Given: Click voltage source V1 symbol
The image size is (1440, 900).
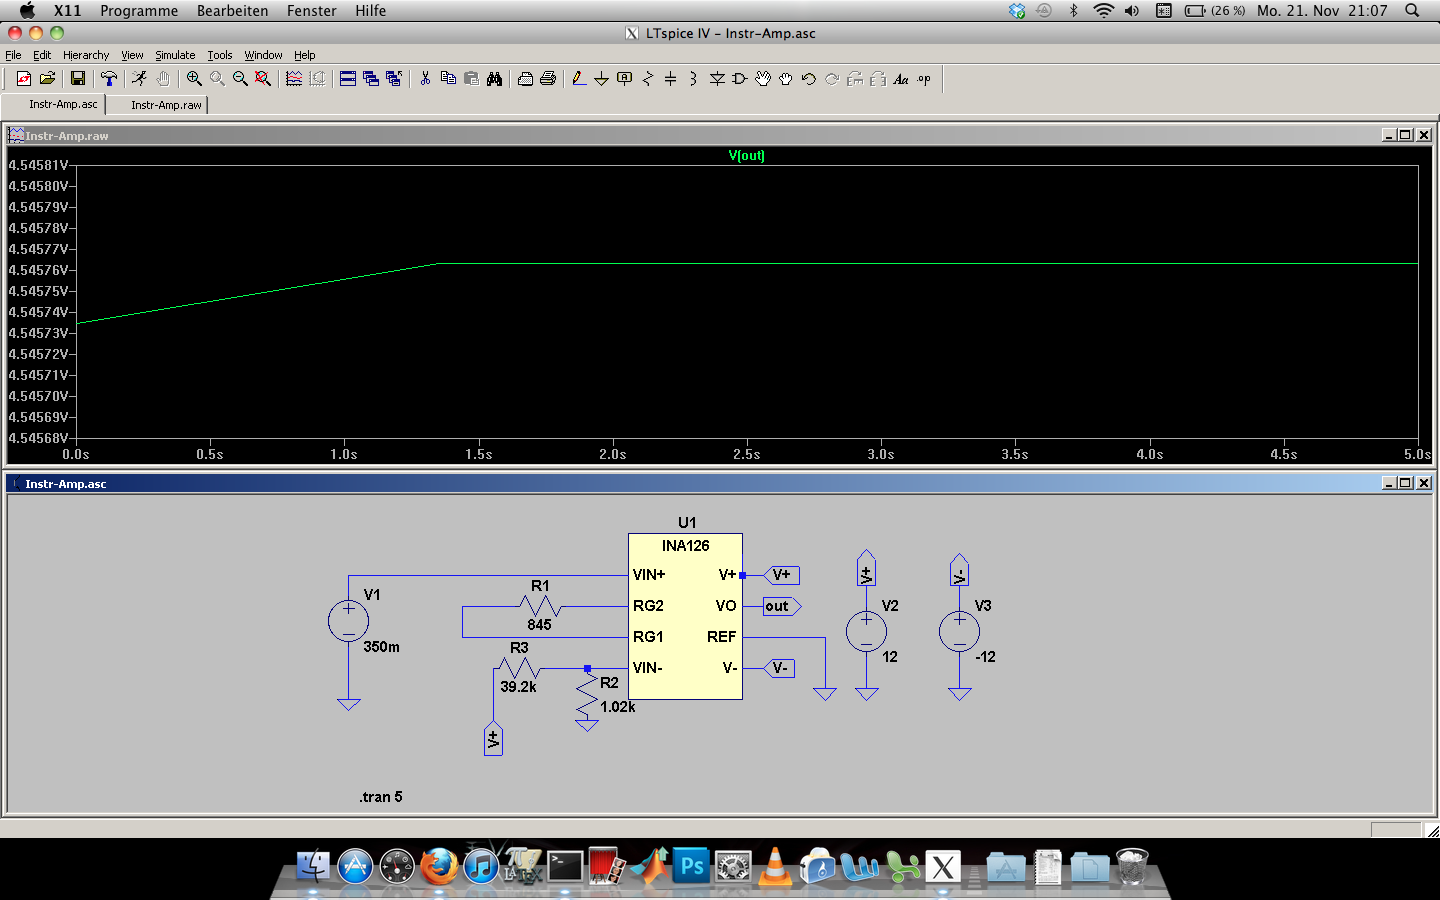Looking at the screenshot, I should click(348, 621).
